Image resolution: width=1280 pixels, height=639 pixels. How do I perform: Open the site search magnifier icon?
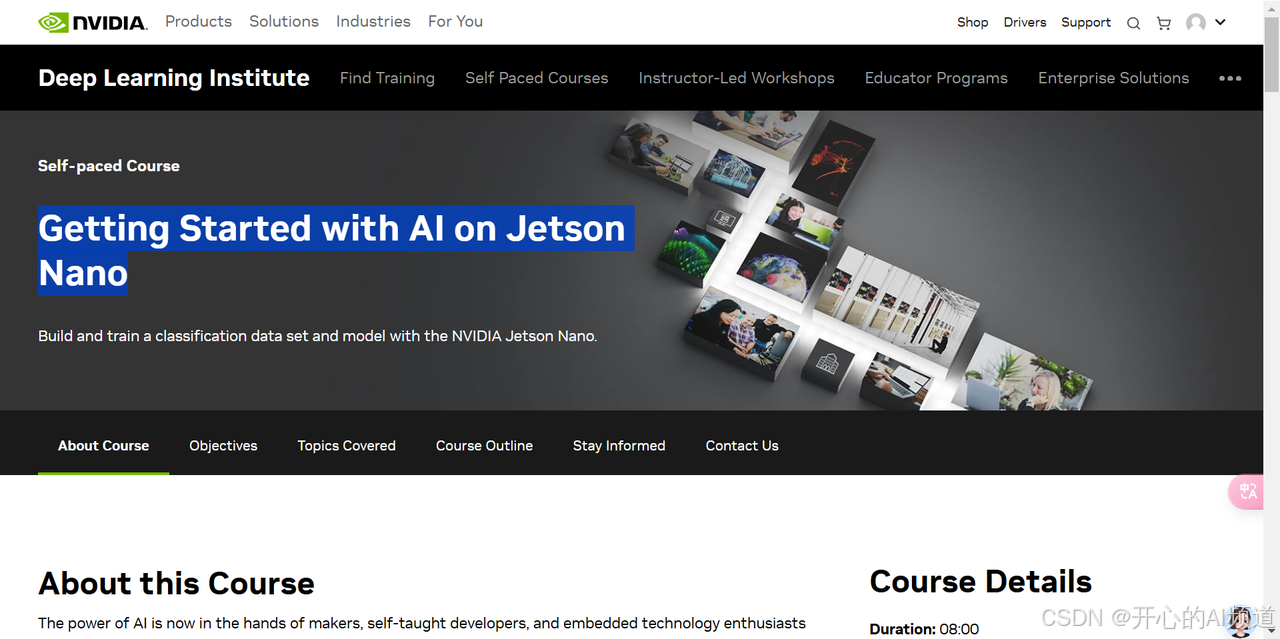[1133, 23]
